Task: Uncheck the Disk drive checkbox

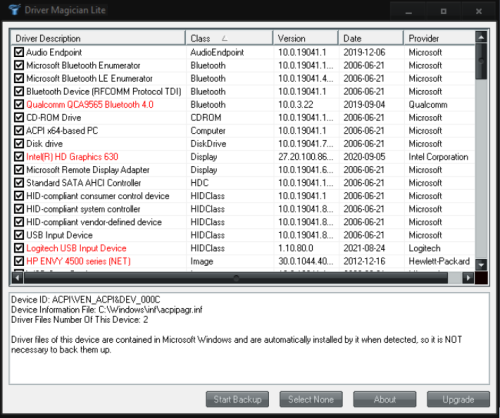Action: click(x=19, y=144)
